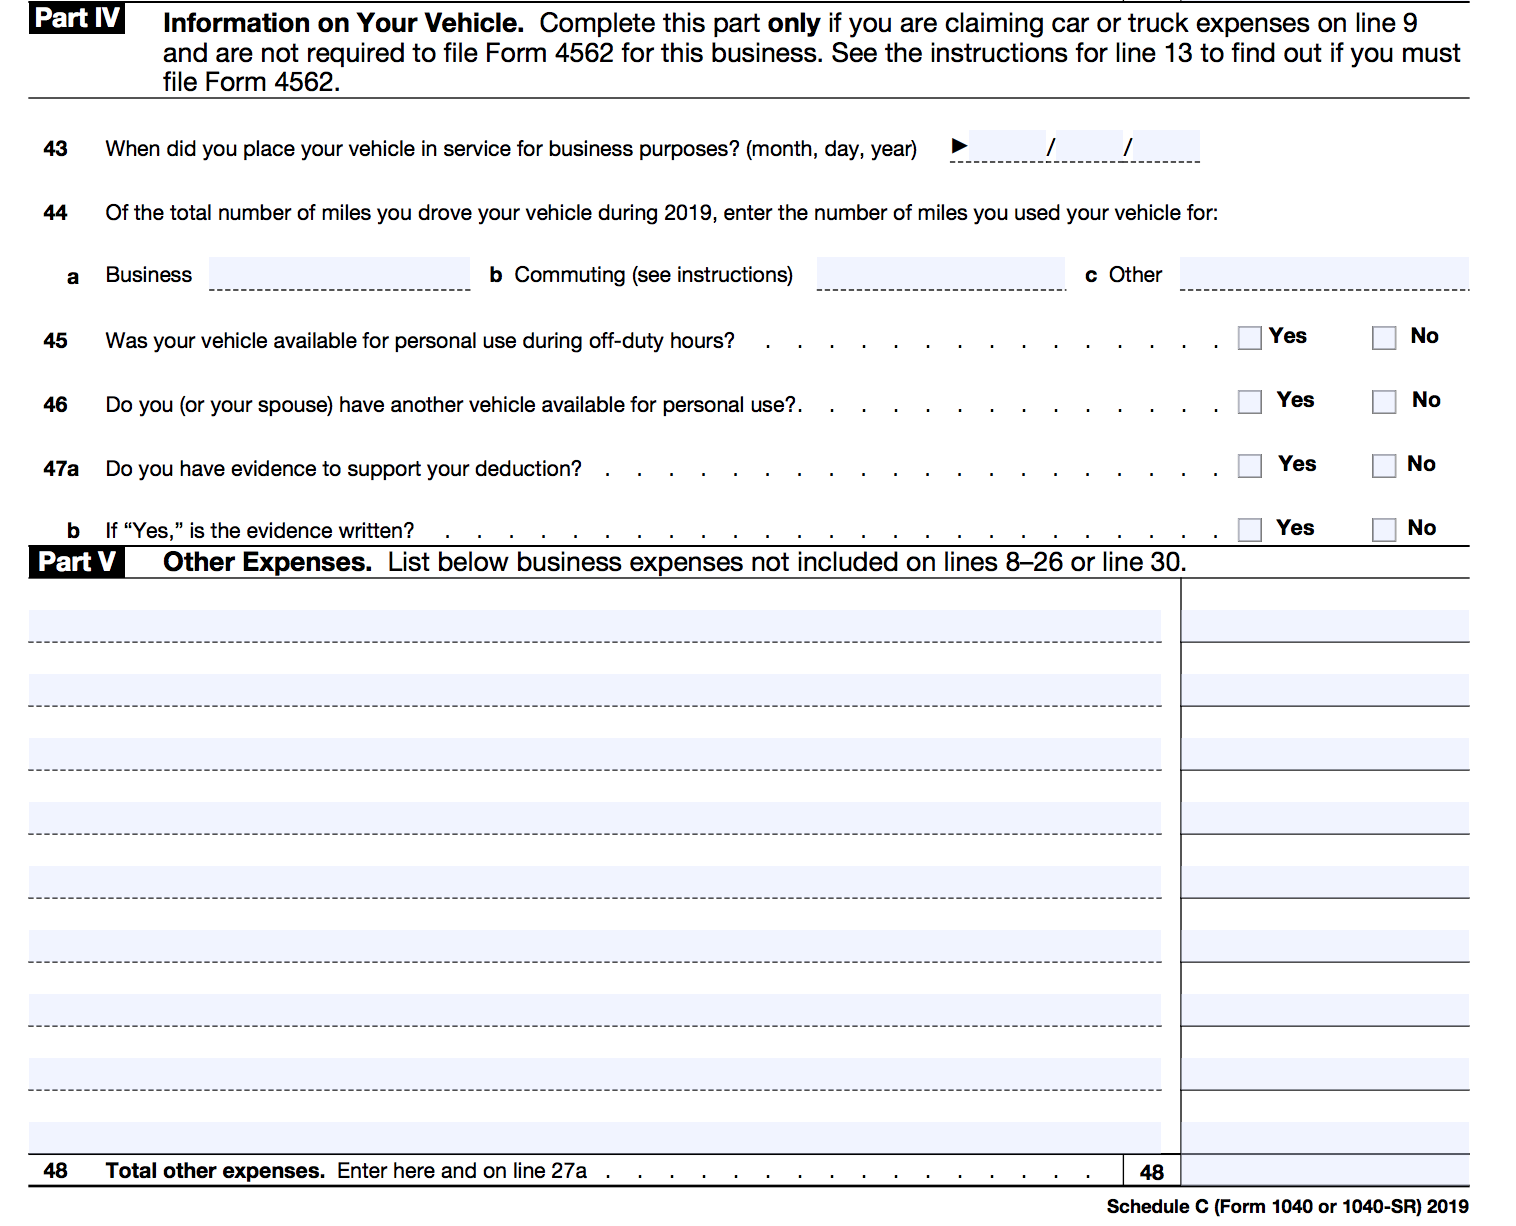Image resolution: width=1516 pixels, height=1226 pixels.
Task: Mark No for line 47b written evidence
Action: pos(1384,530)
